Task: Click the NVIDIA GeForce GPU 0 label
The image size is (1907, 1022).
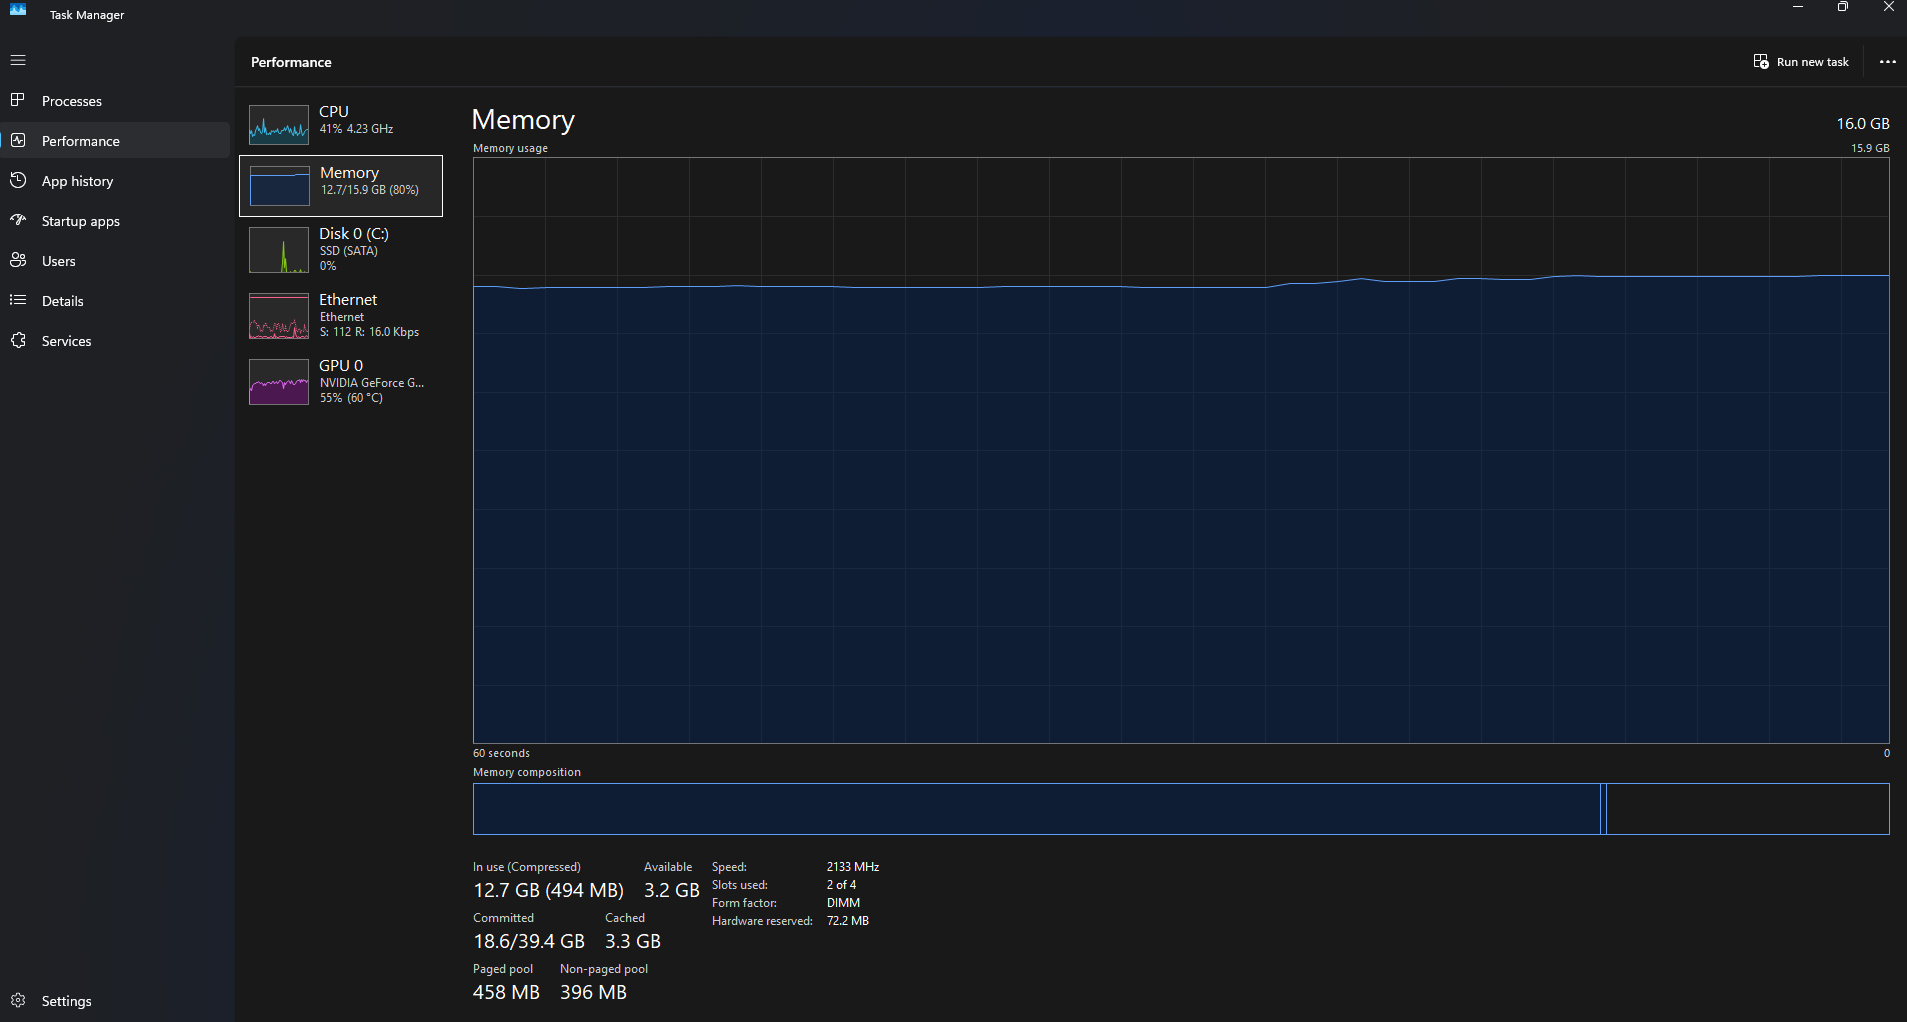Action: 372,381
